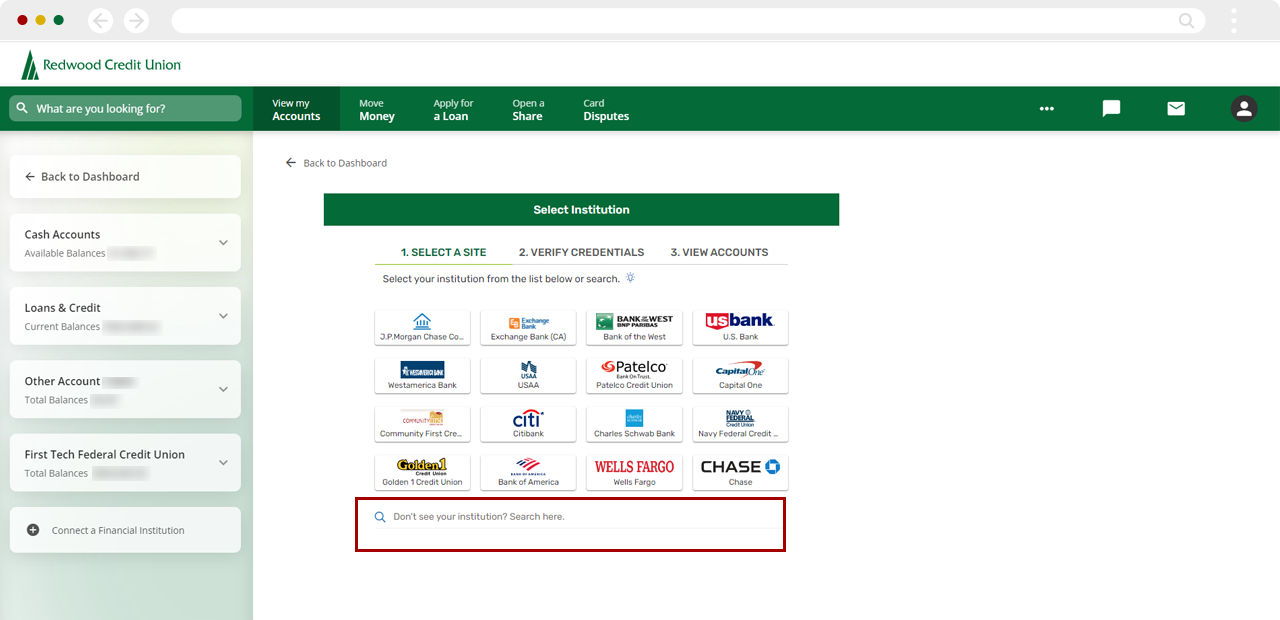
Task: Select the Bank of America tile
Action: [x=528, y=473]
